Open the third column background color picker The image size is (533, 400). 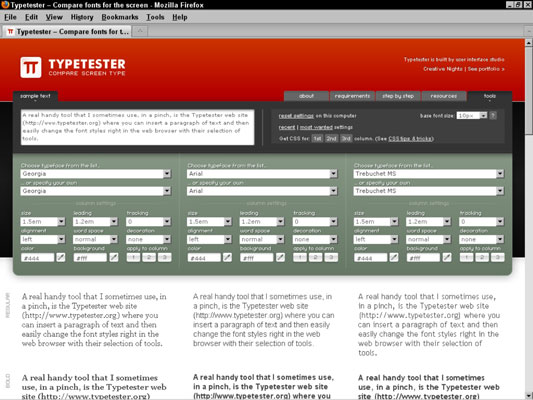pos(447,258)
